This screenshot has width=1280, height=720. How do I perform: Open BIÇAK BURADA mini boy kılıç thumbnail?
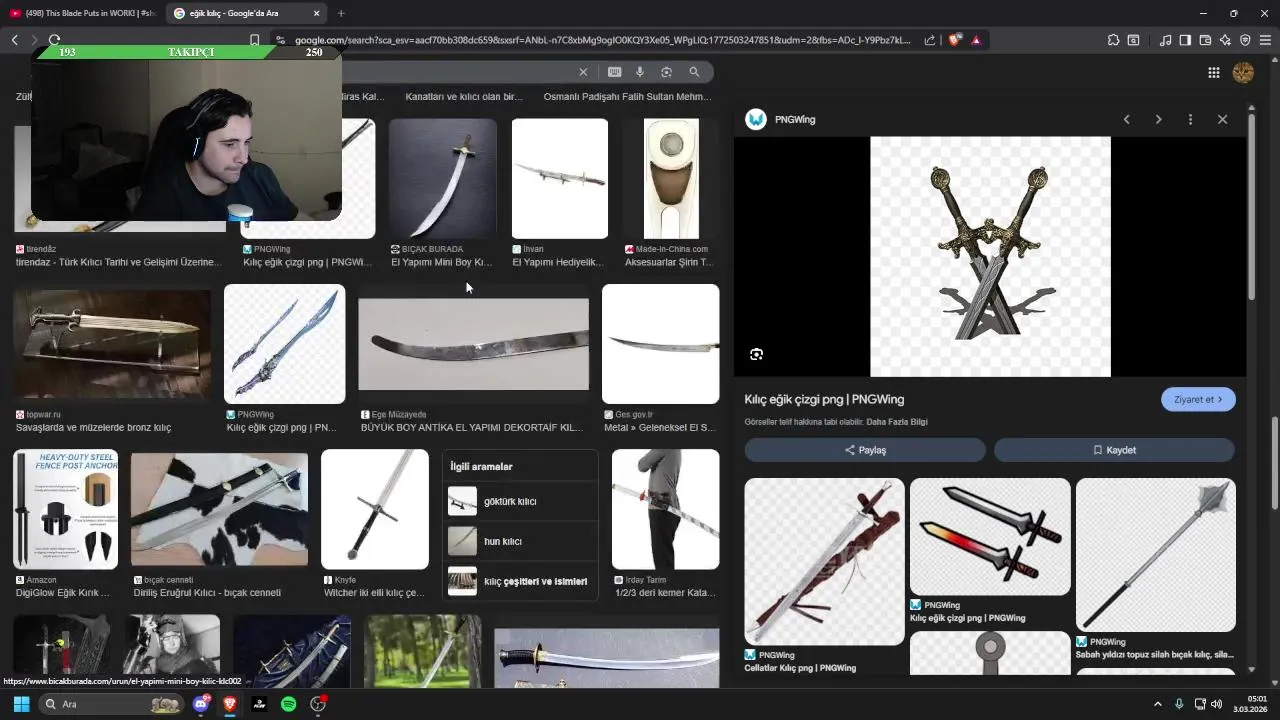click(443, 179)
